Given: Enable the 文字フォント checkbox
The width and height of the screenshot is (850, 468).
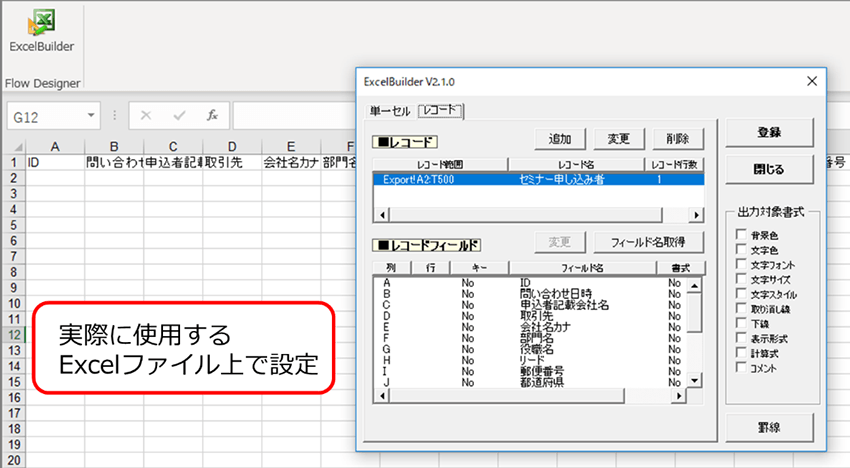Looking at the screenshot, I should (741, 264).
